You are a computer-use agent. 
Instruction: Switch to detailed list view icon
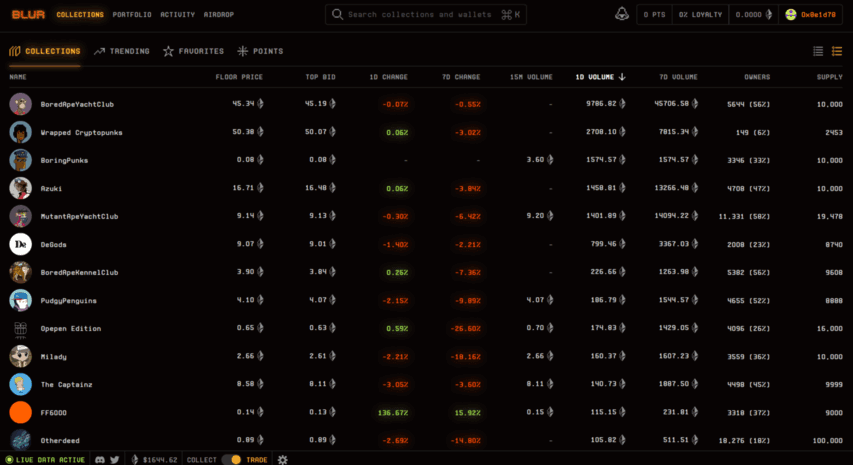pos(837,51)
